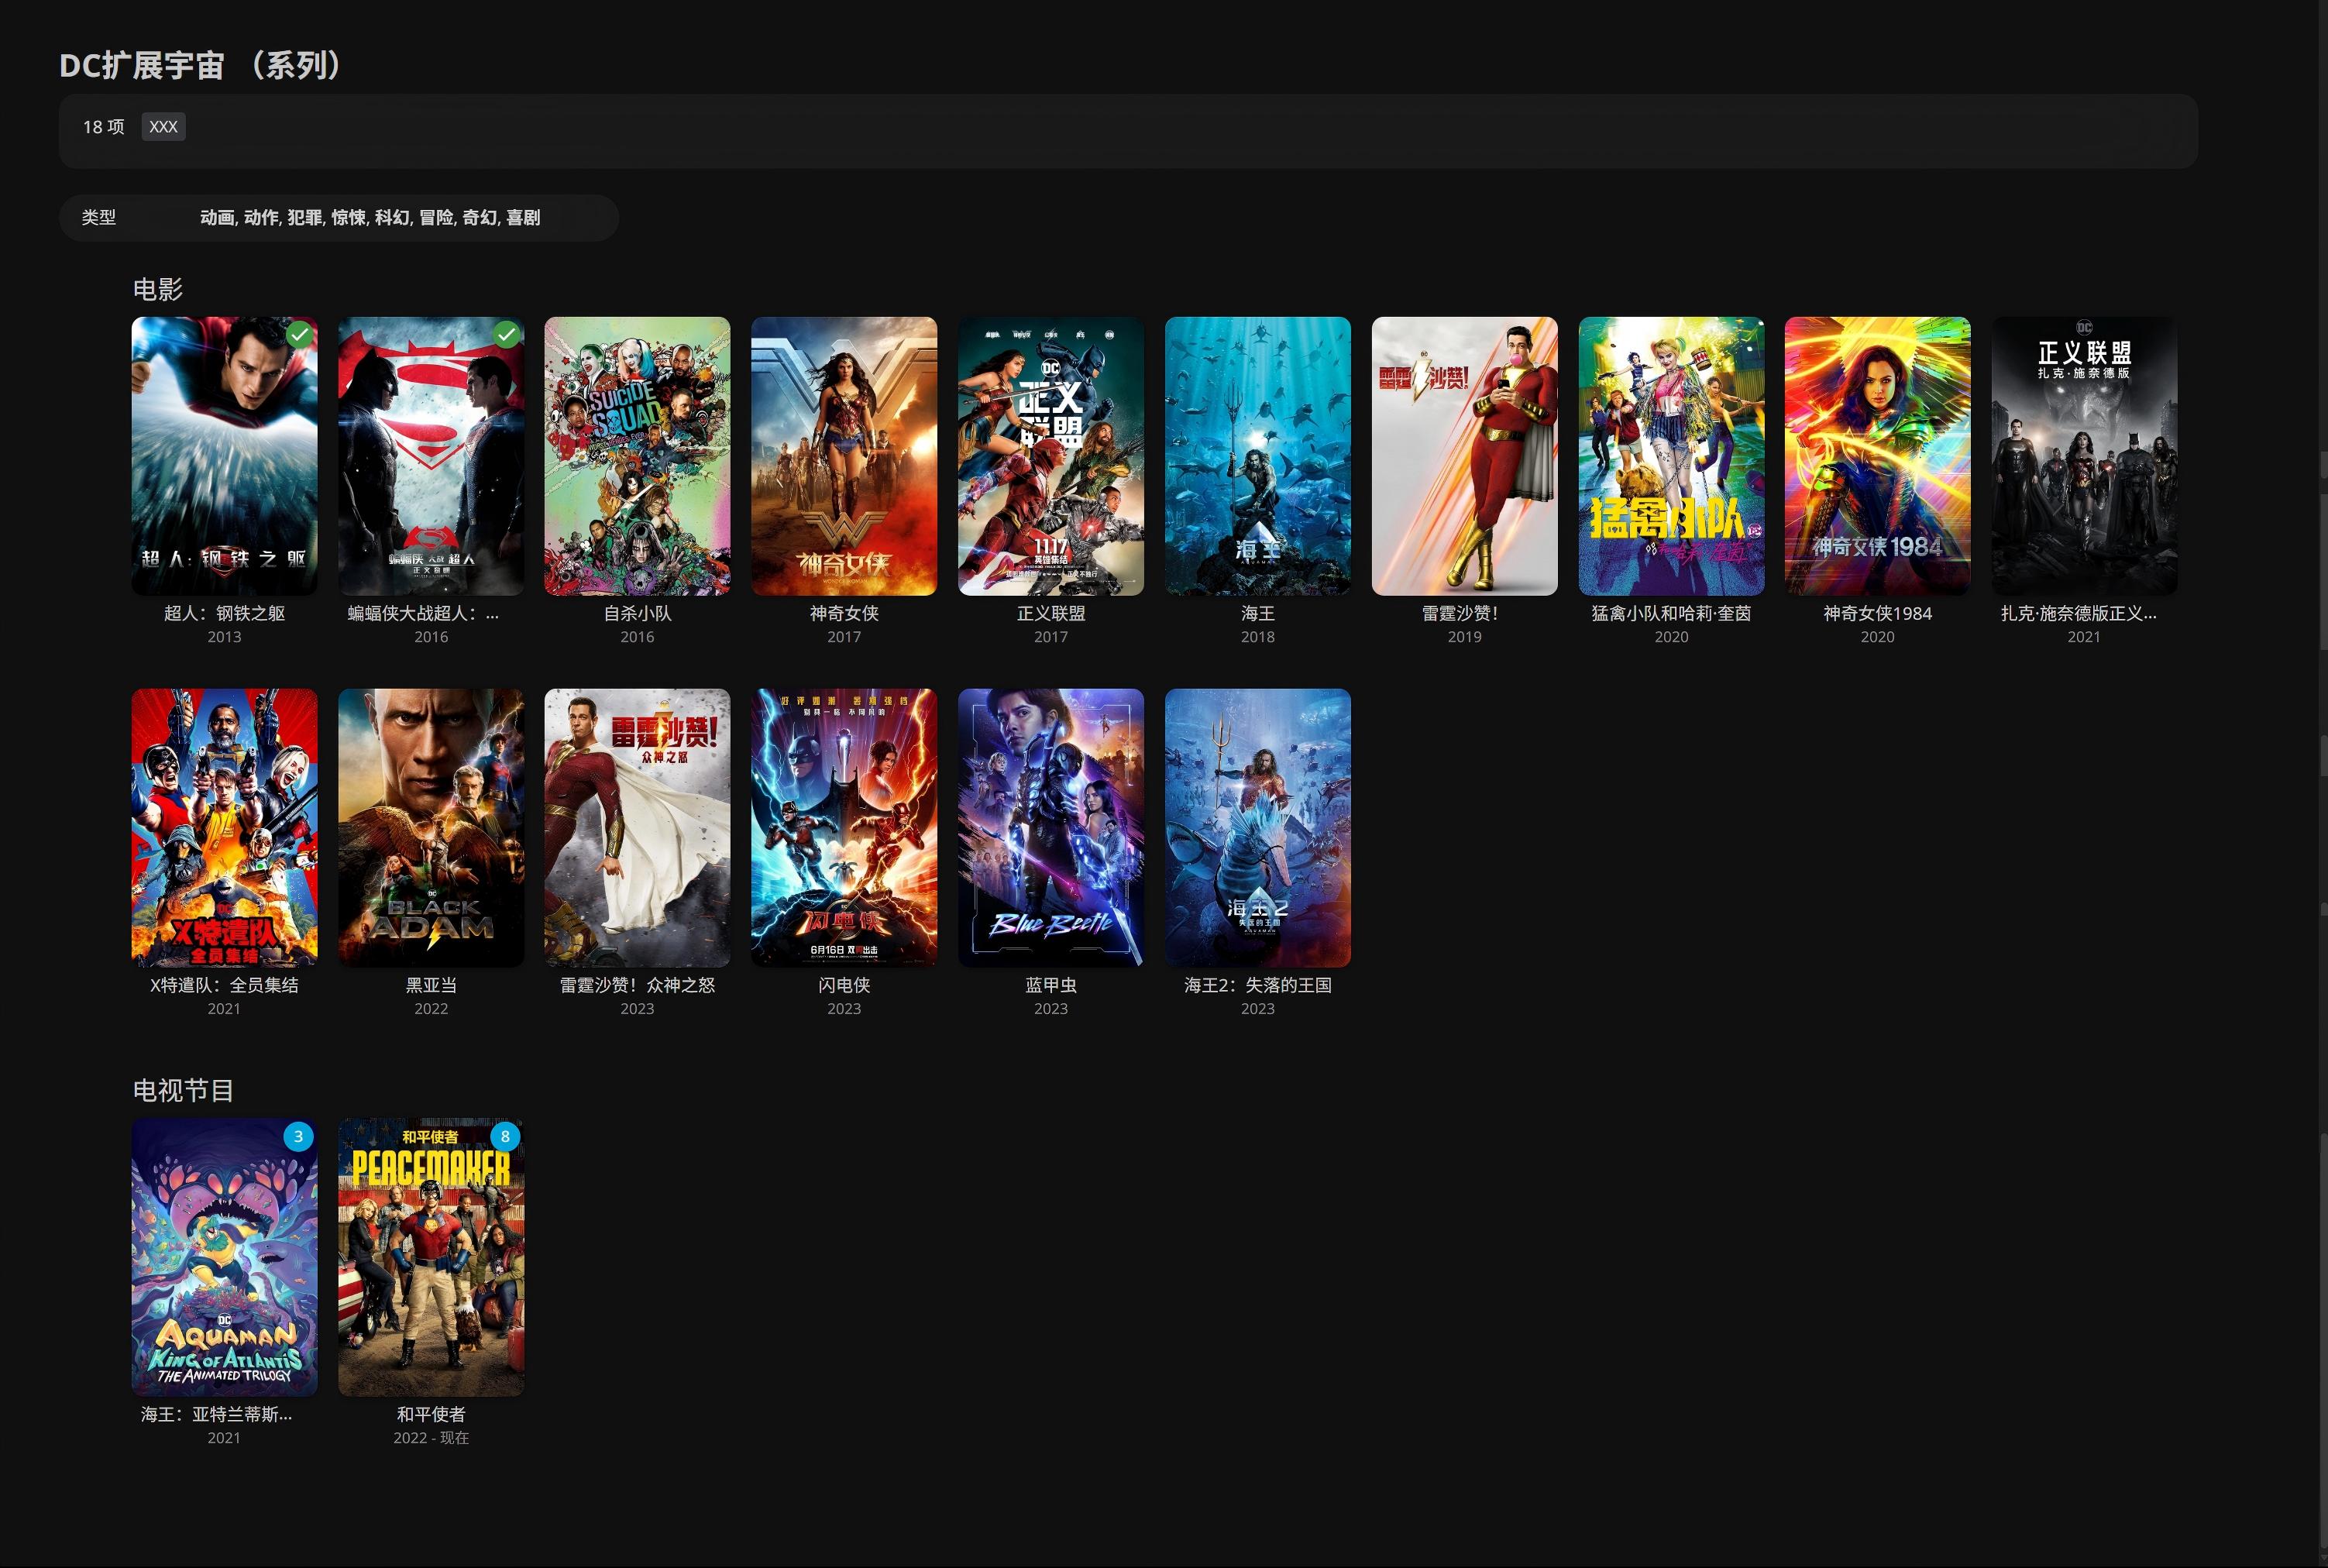Click the 2022 - 现在 year text
The width and height of the screenshot is (2328, 1568).
point(431,1438)
